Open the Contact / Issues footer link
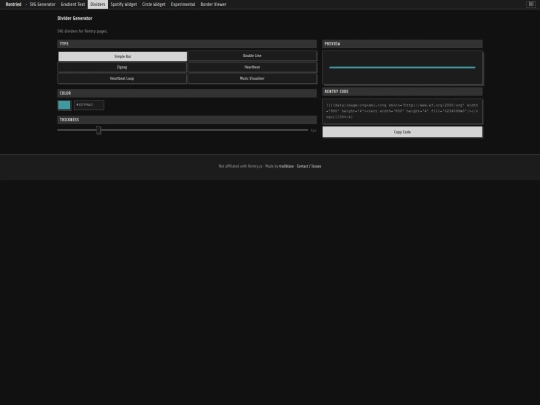This screenshot has height=405, width=540. pyautogui.click(x=309, y=166)
